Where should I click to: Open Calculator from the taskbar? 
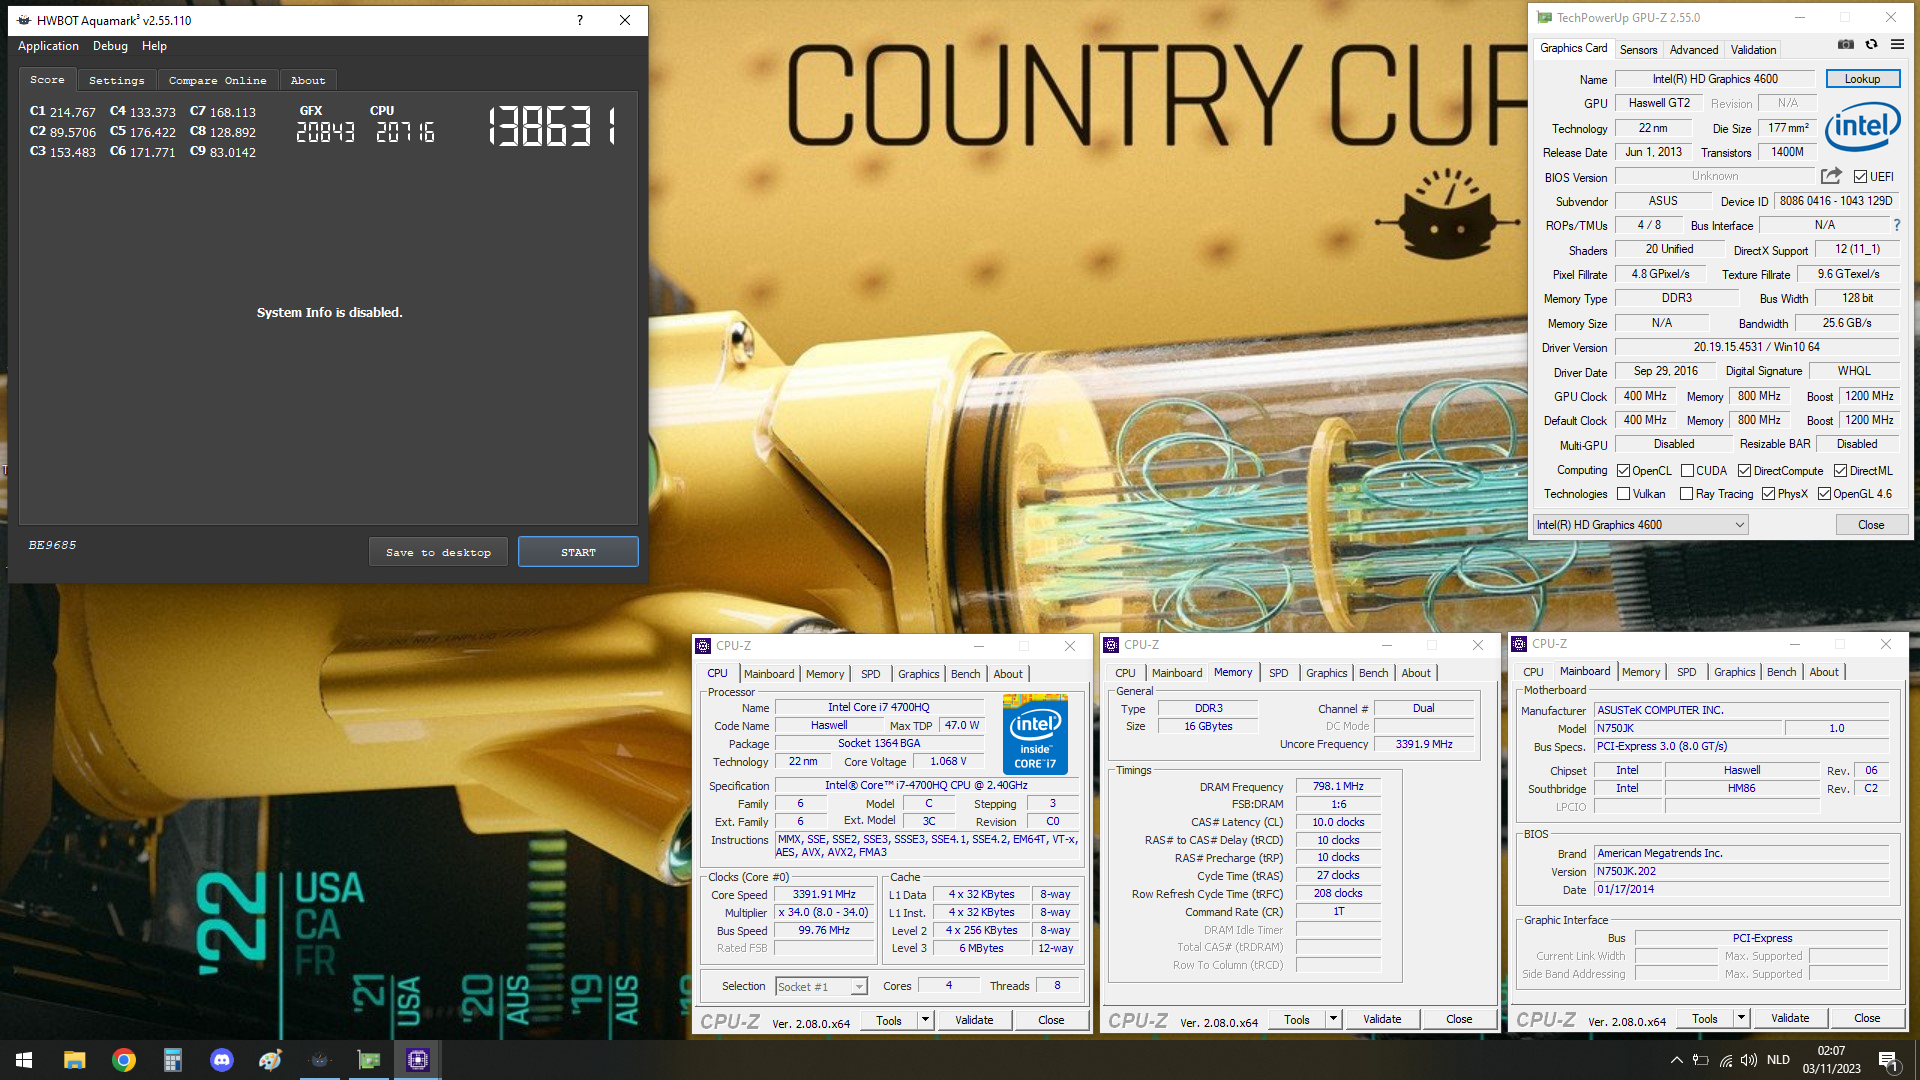[x=172, y=1060]
